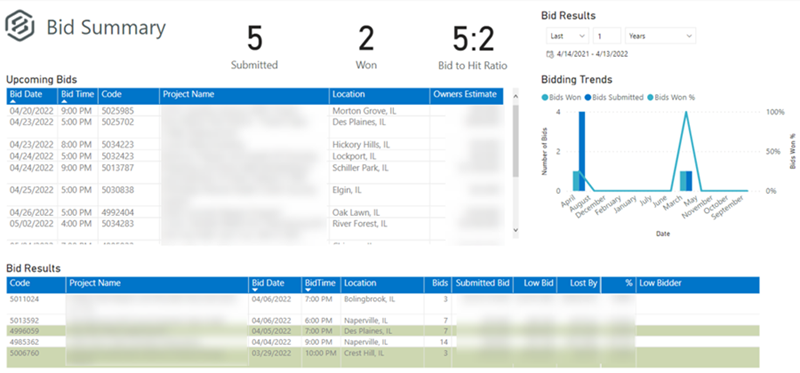This screenshot has width=800, height=373.
Task: Sort Bid Results by Bid Date
Action: tap(276, 285)
